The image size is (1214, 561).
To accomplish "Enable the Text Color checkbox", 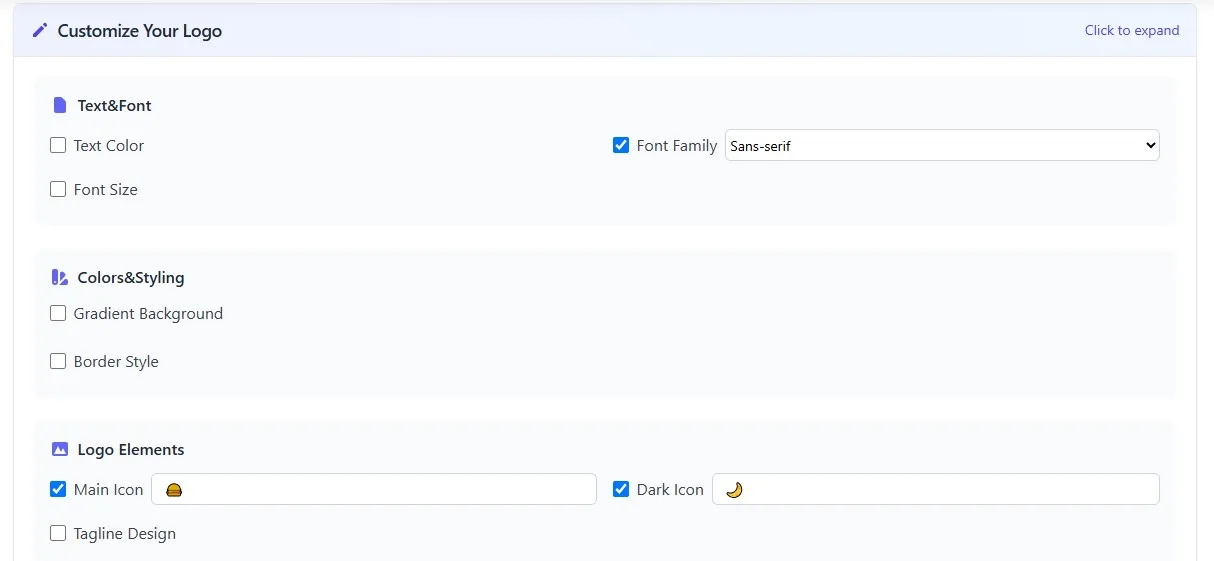I will coord(58,145).
